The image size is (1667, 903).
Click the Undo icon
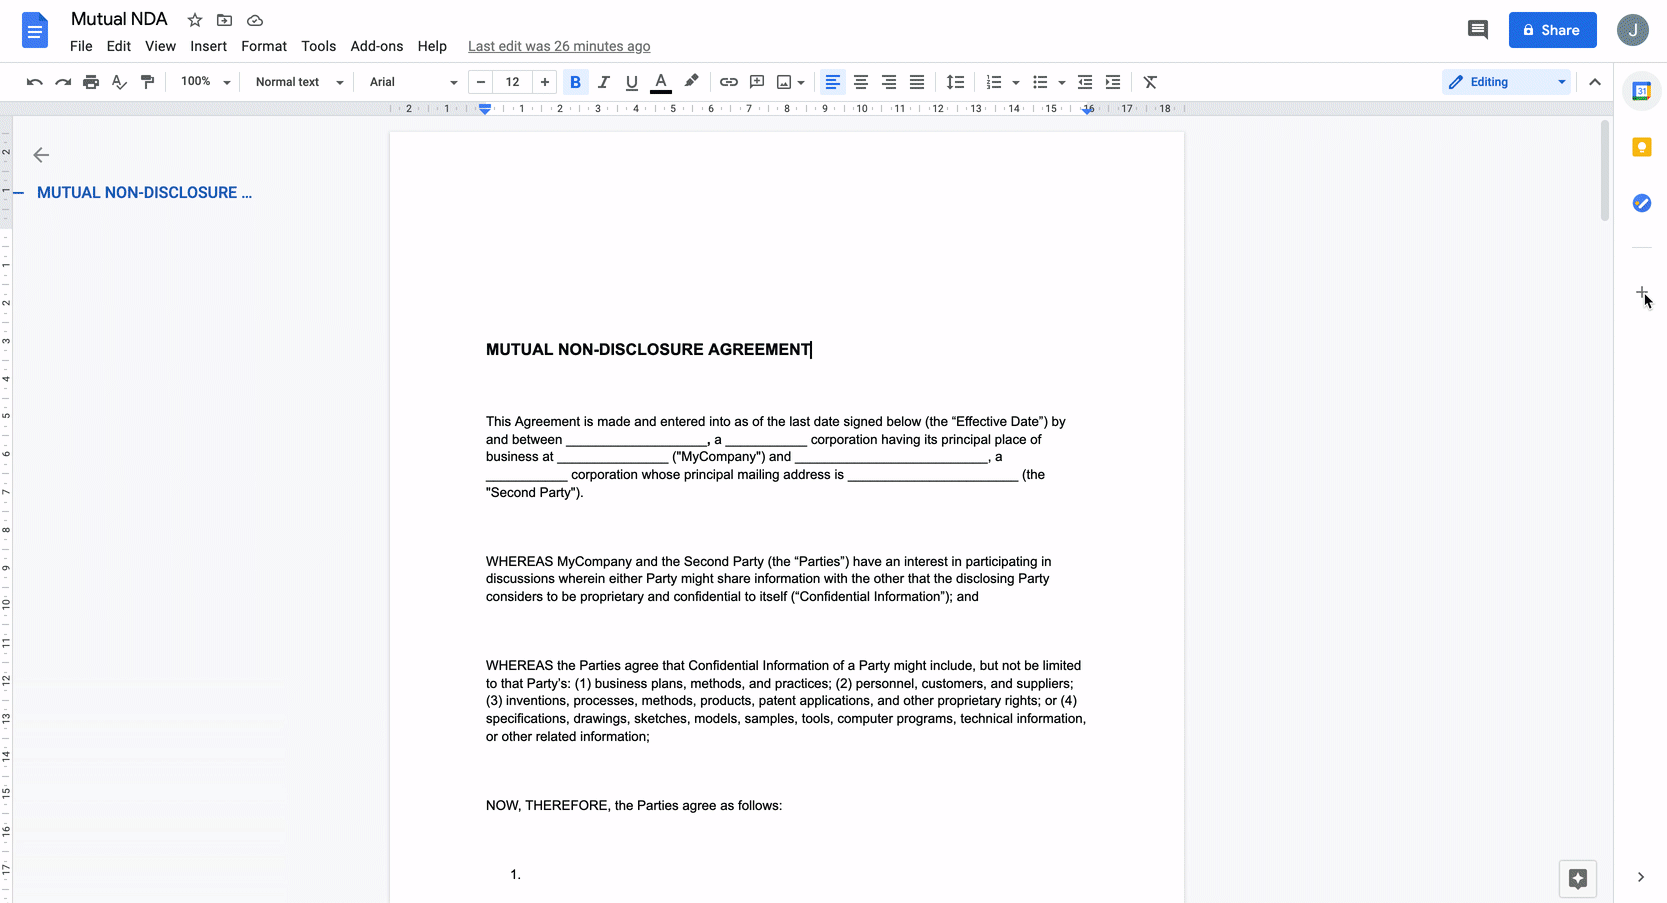(x=35, y=82)
